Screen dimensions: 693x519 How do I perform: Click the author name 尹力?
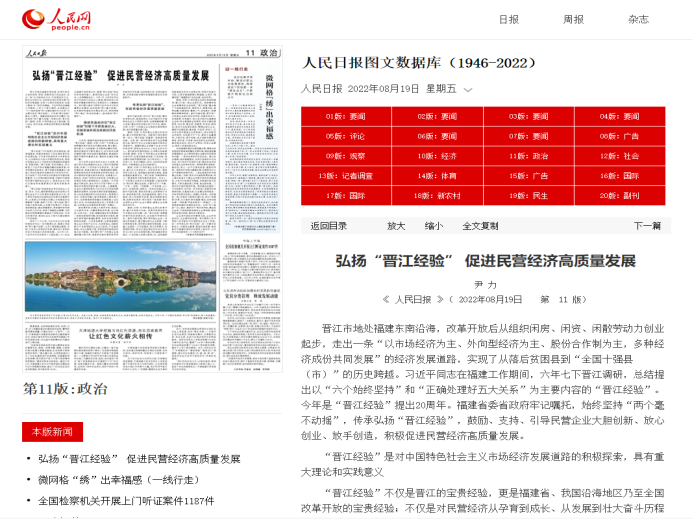(x=485, y=285)
